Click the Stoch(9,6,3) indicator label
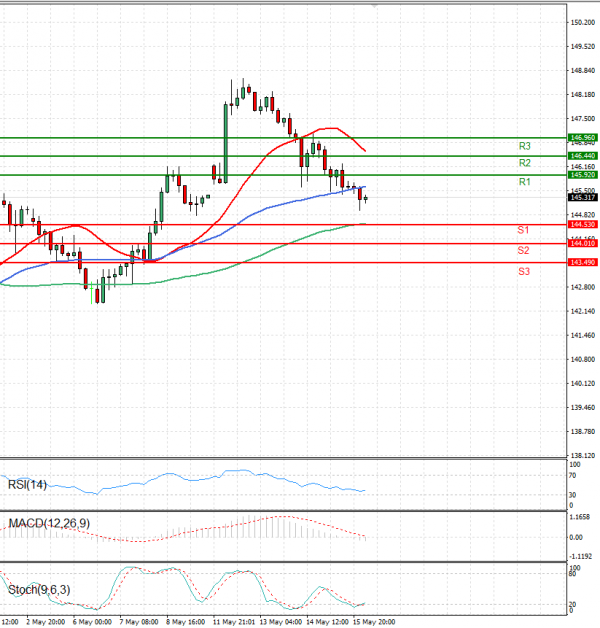Viewport: 600px width, 628px height. (39, 590)
